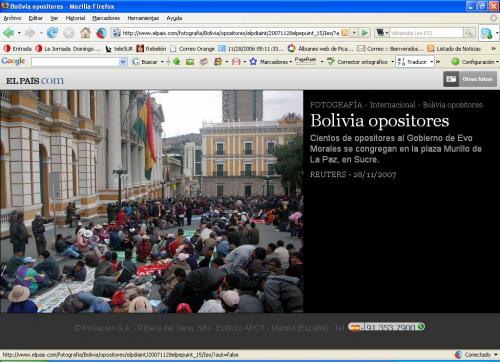
Task: Open the Traducir dropdown
Action: pos(432,62)
